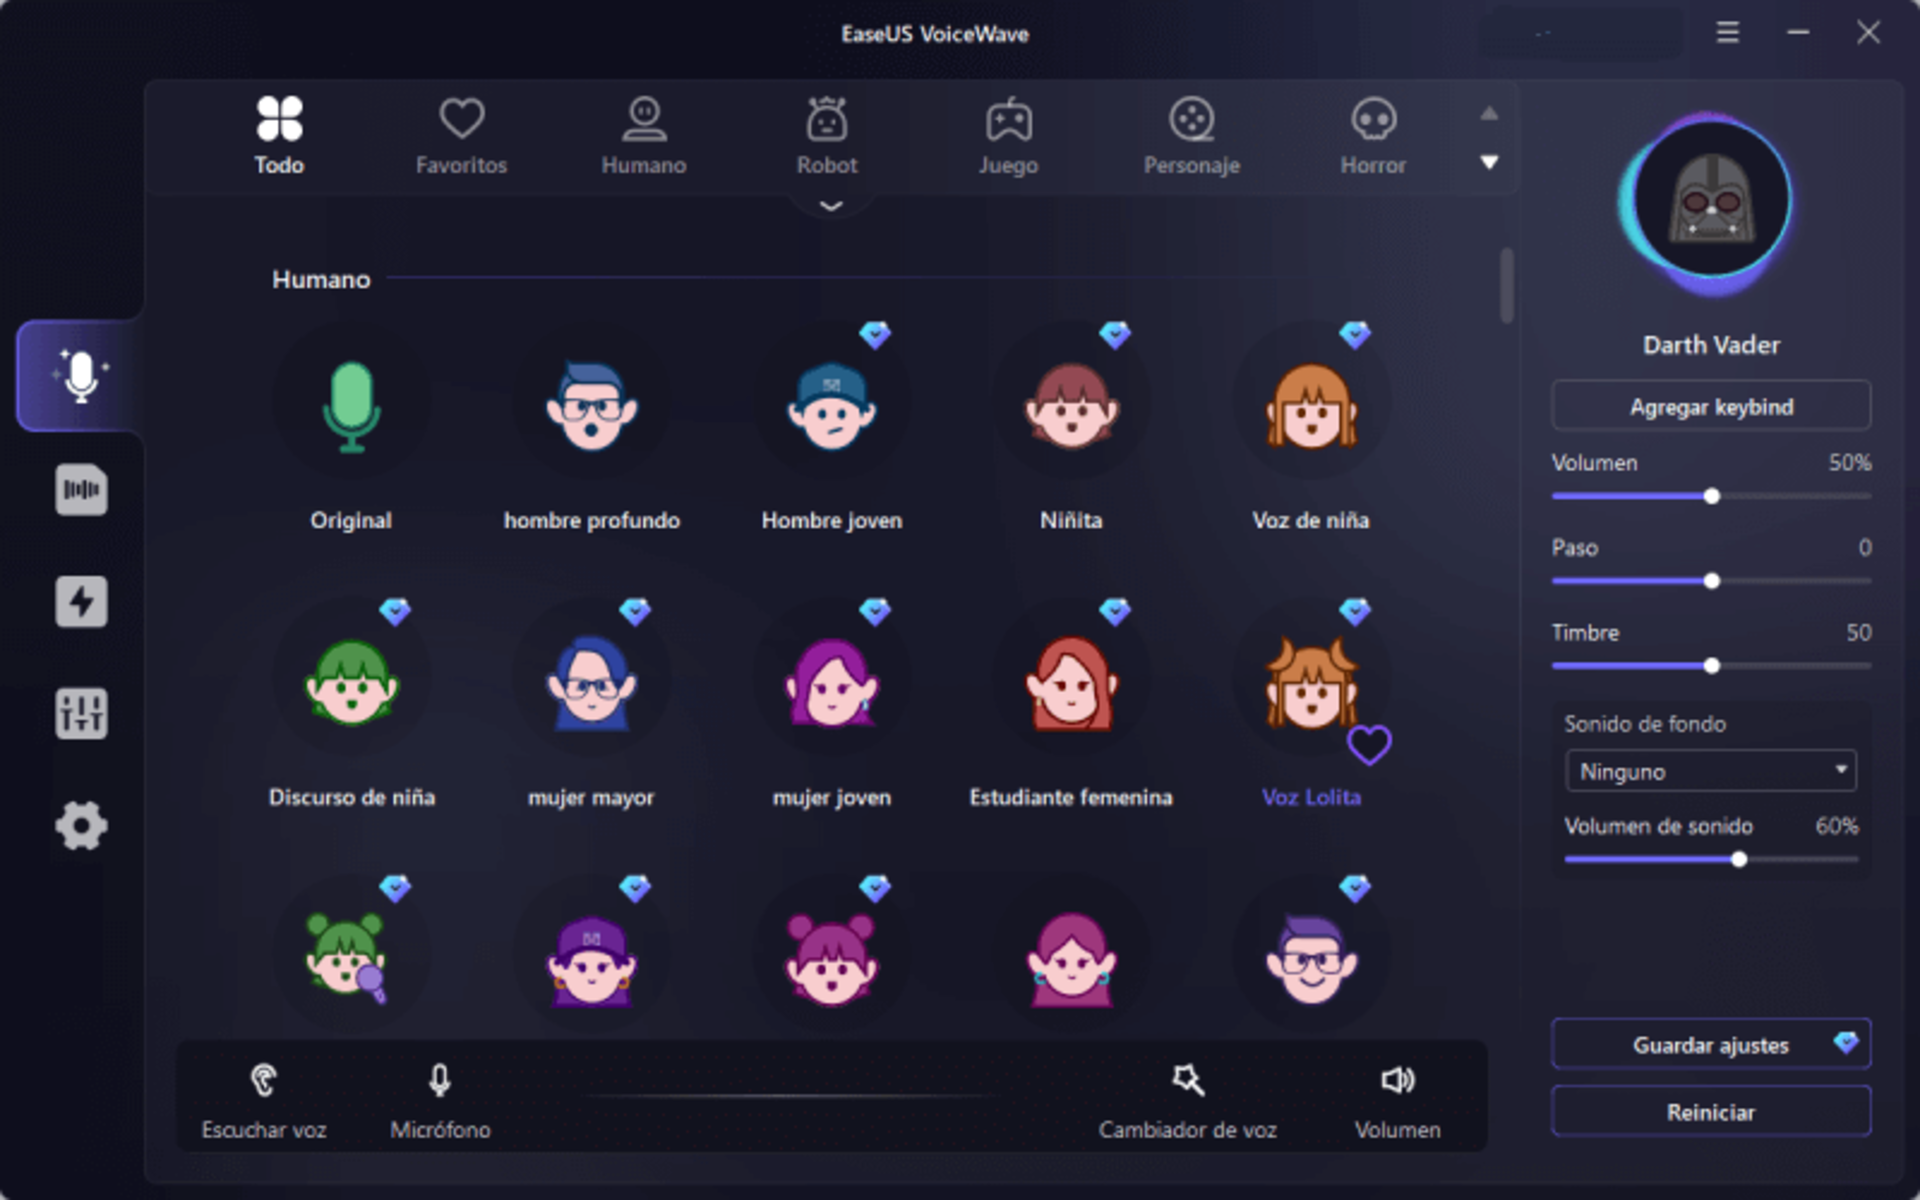Switch to the Robot tab
1920x1200 pixels.
tap(827, 136)
